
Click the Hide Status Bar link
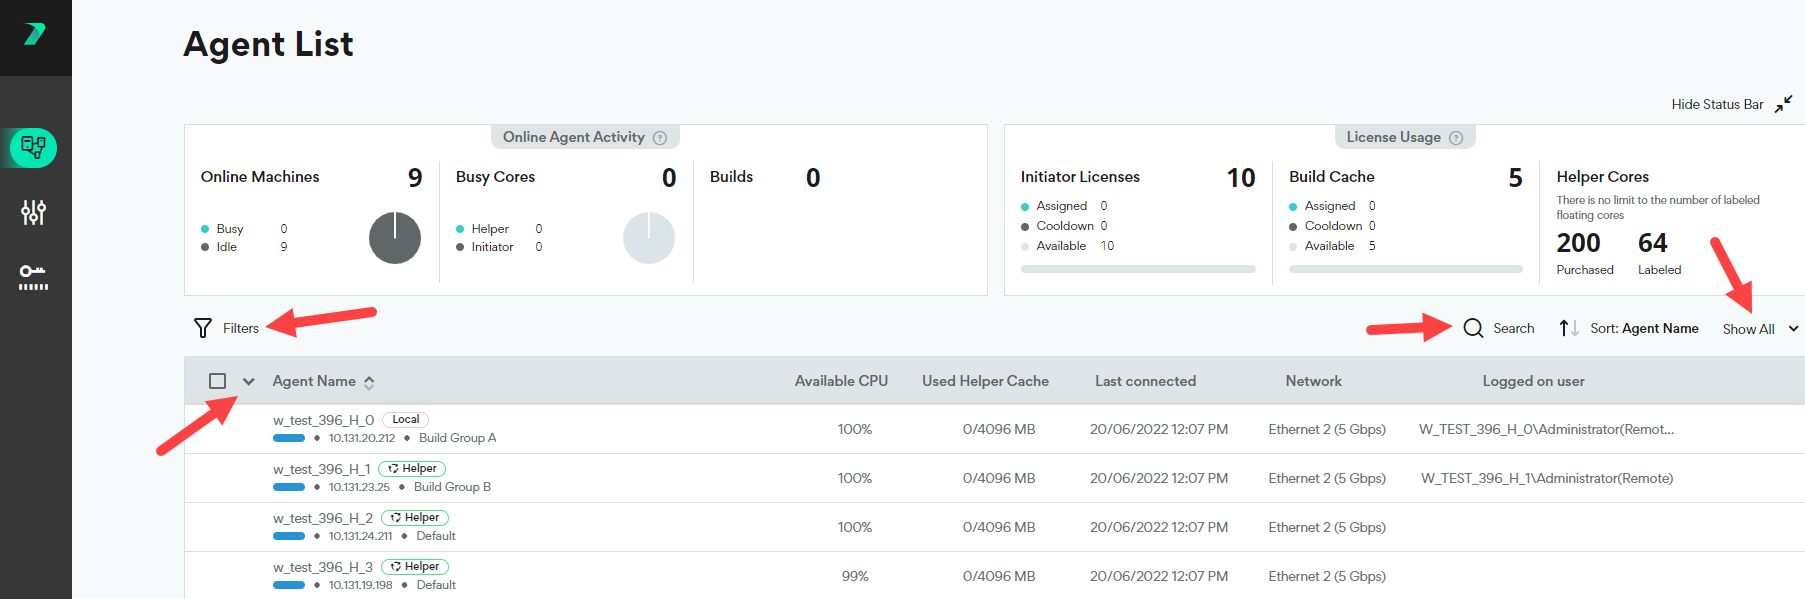(x=1717, y=104)
